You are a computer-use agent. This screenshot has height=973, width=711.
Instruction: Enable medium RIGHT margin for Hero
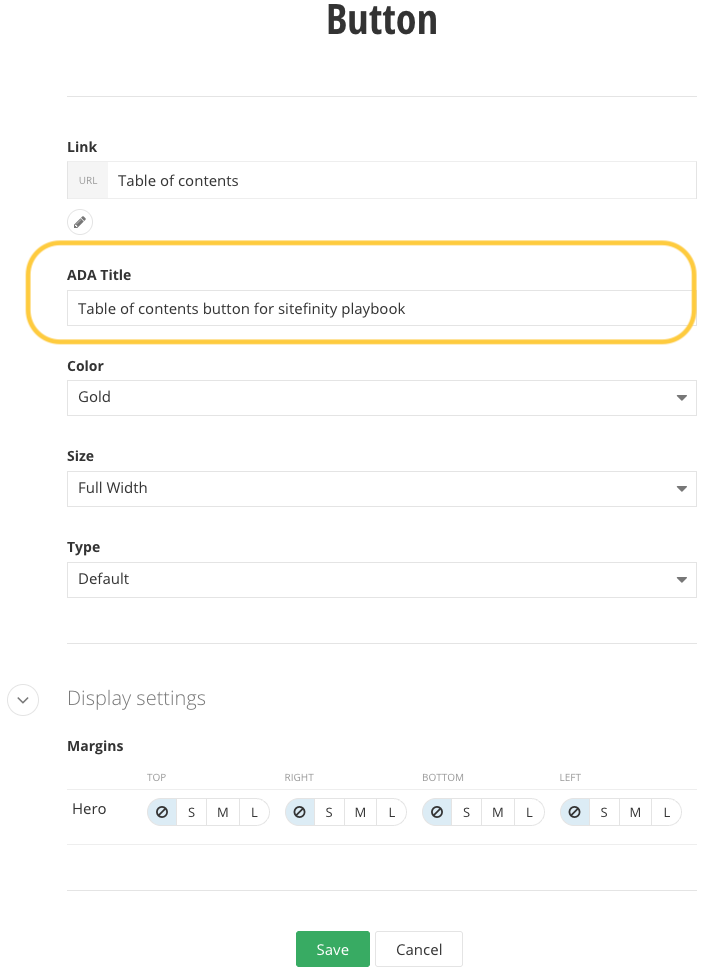(360, 811)
